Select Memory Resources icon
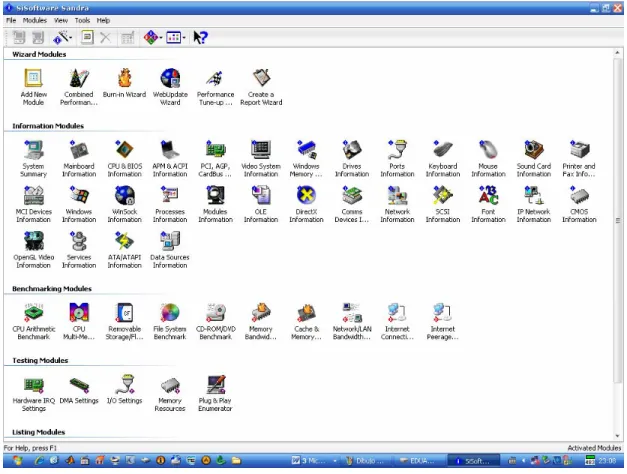Viewport: 627px width, 474px height. pyautogui.click(x=170, y=393)
